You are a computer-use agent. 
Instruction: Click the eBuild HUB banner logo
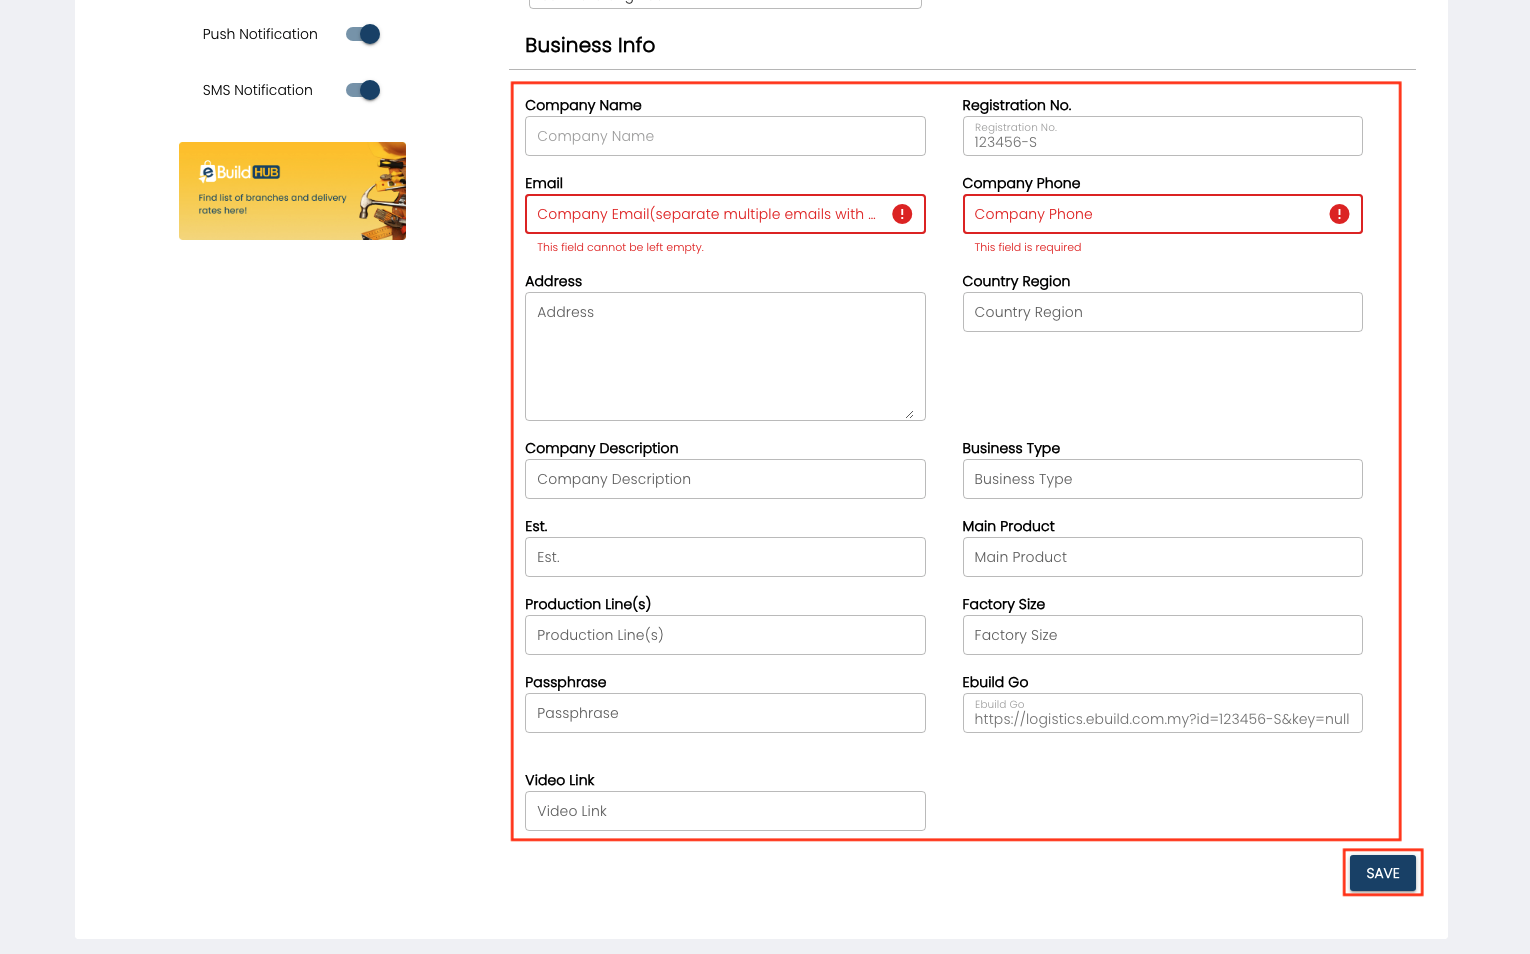[x=239, y=172]
